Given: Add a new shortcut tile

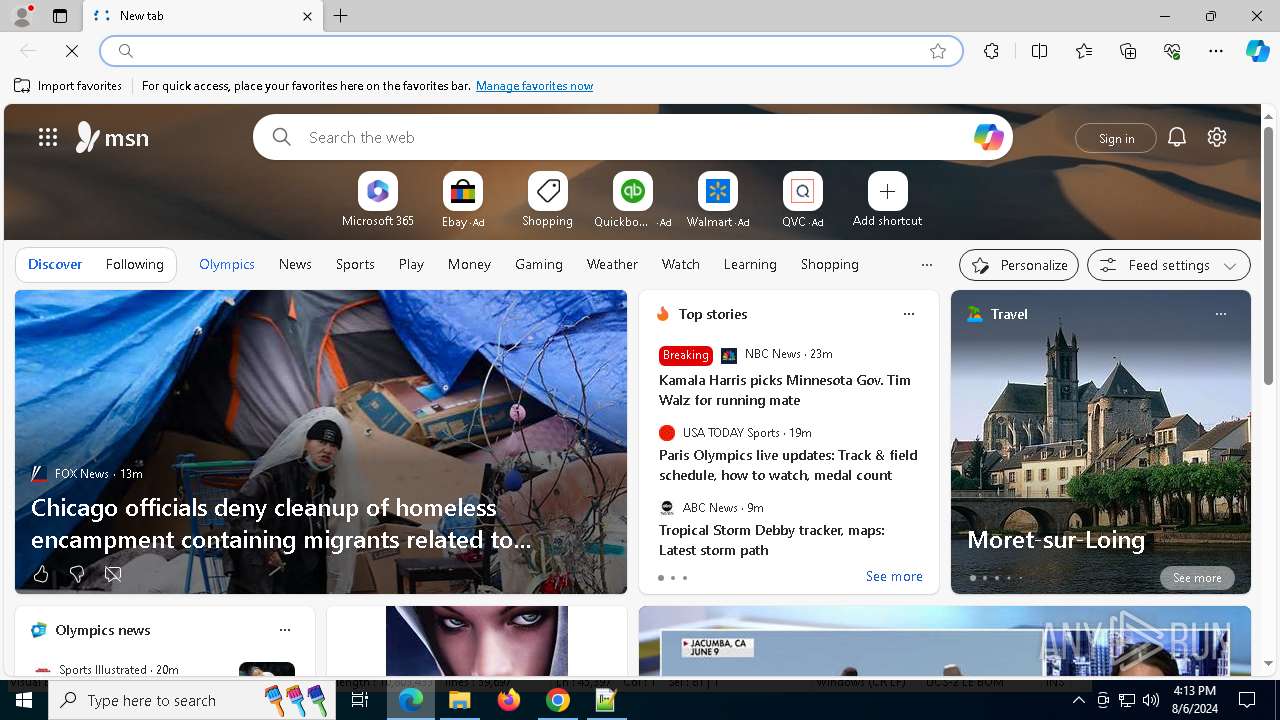Looking at the screenshot, I should click(x=887, y=200).
